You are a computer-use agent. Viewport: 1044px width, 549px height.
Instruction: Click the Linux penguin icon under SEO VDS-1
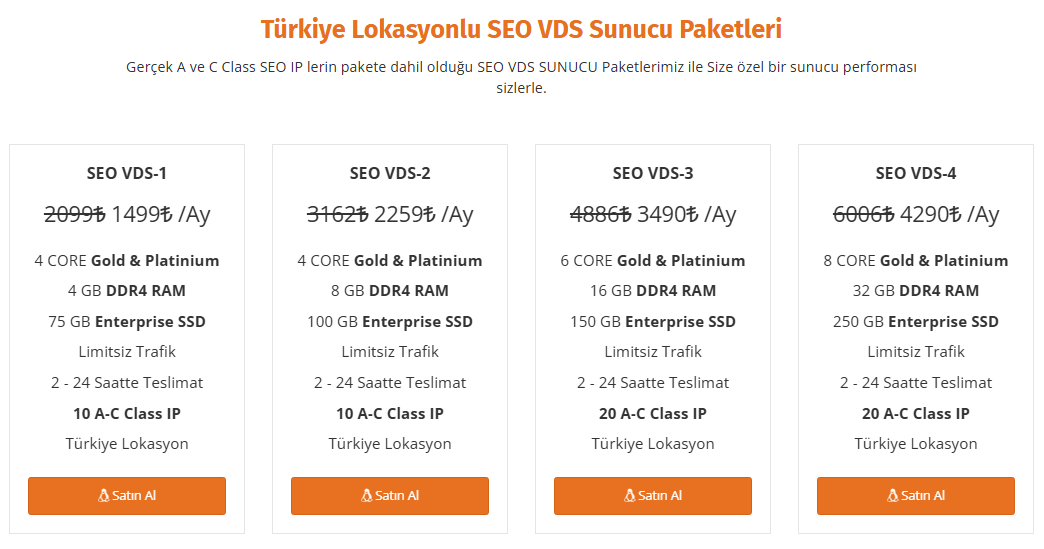point(103,496)
